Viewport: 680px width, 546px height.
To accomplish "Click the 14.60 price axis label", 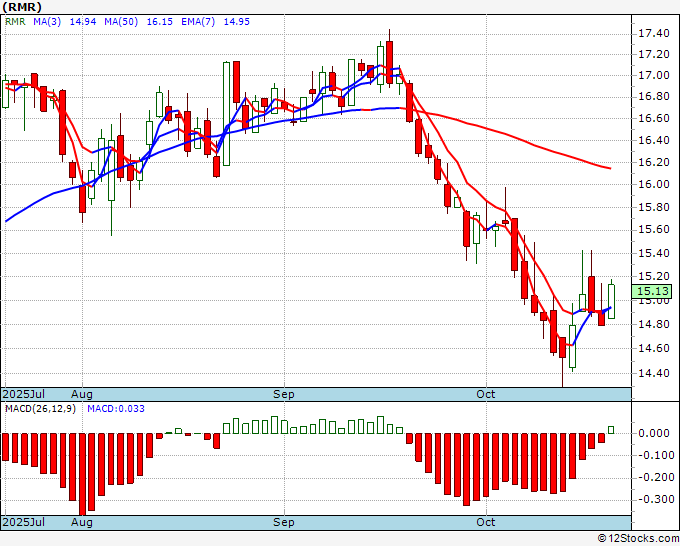I will pyautogui.click(x=654, y=348).
